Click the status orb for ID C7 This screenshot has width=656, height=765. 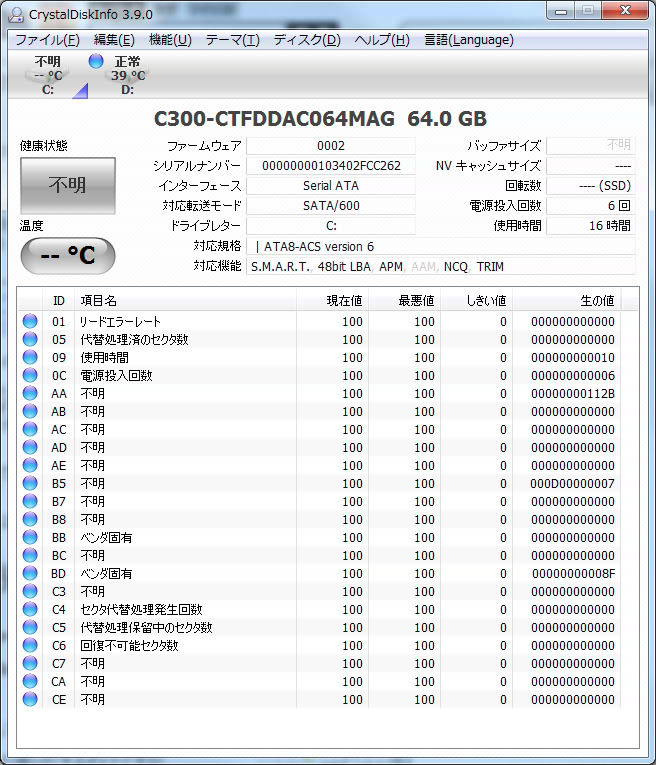click(x=30, y=663)
